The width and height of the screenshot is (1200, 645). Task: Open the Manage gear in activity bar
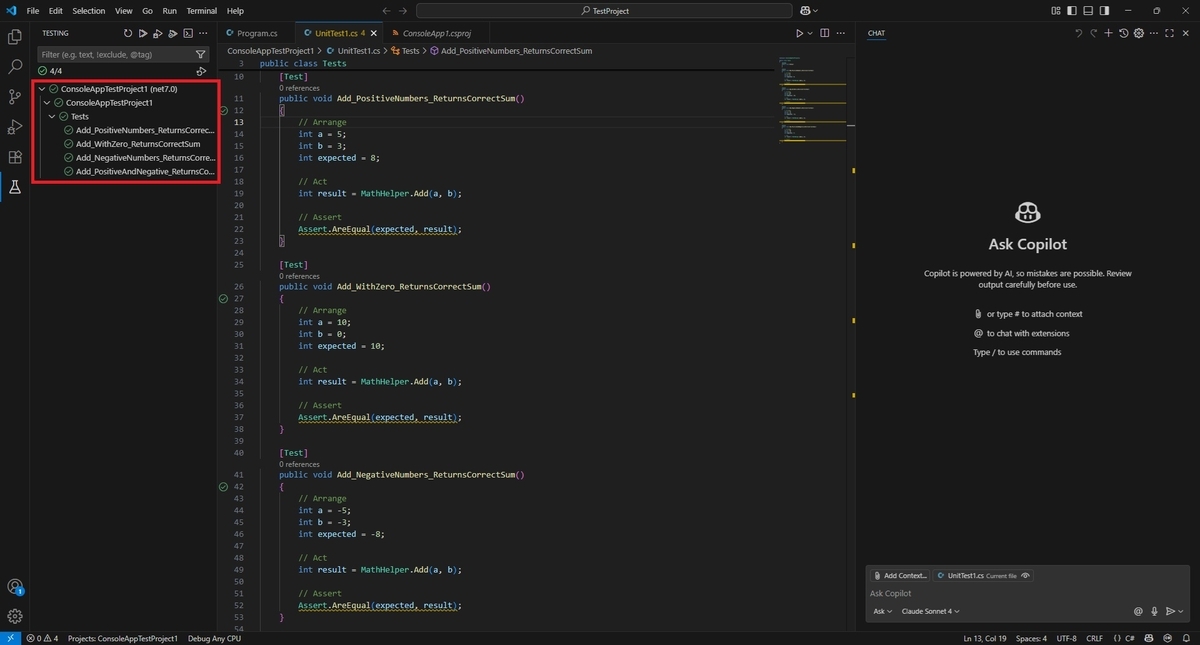[15, 617]
